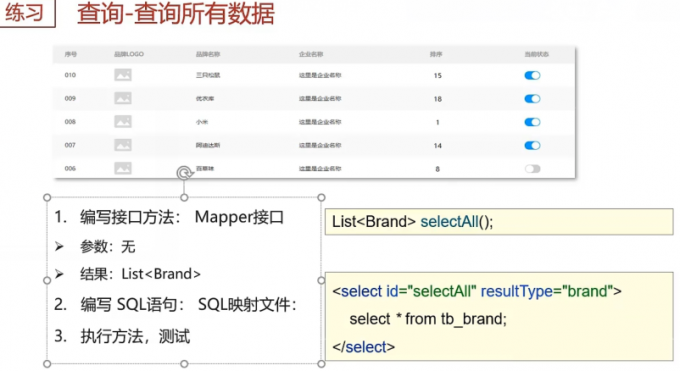Click the rotation handle above the text box

tap(184, 173)
